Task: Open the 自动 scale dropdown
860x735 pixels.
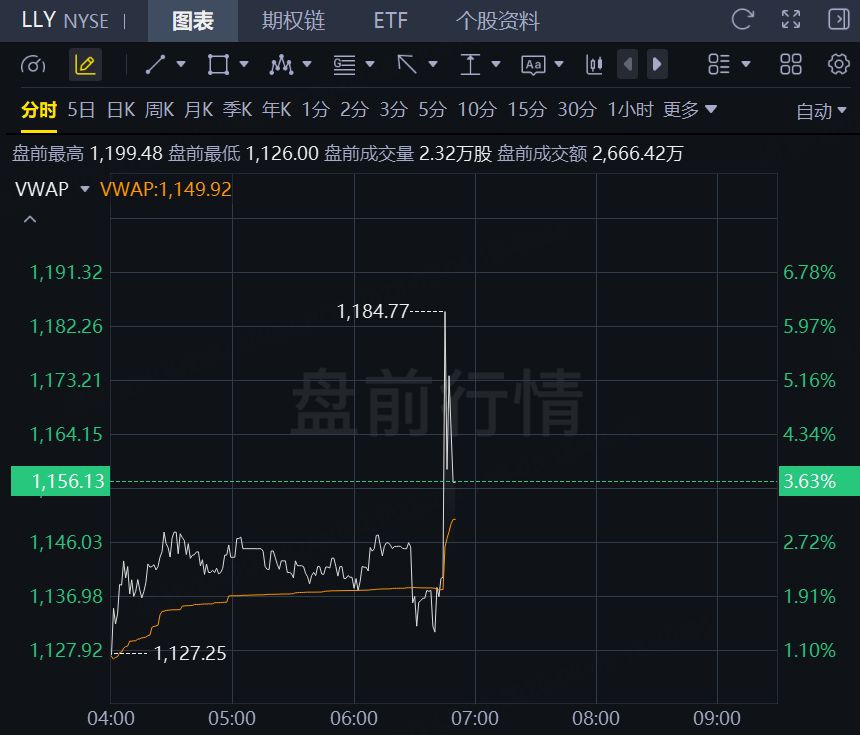Action: (x=821, y=111)
